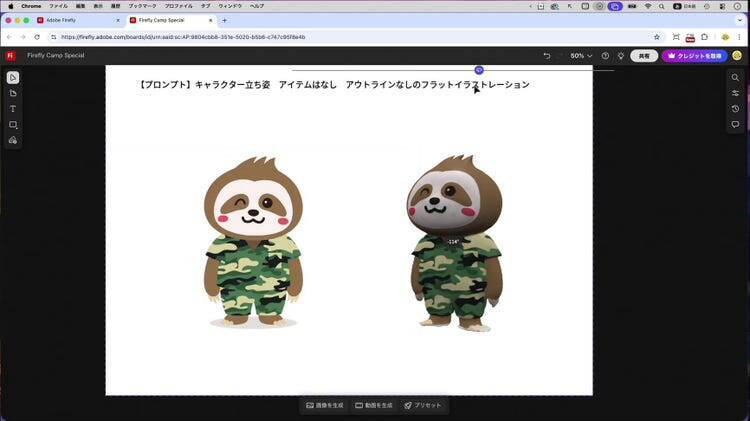
Task: Open the search panel on right sidebar
Action: (735, 78)
